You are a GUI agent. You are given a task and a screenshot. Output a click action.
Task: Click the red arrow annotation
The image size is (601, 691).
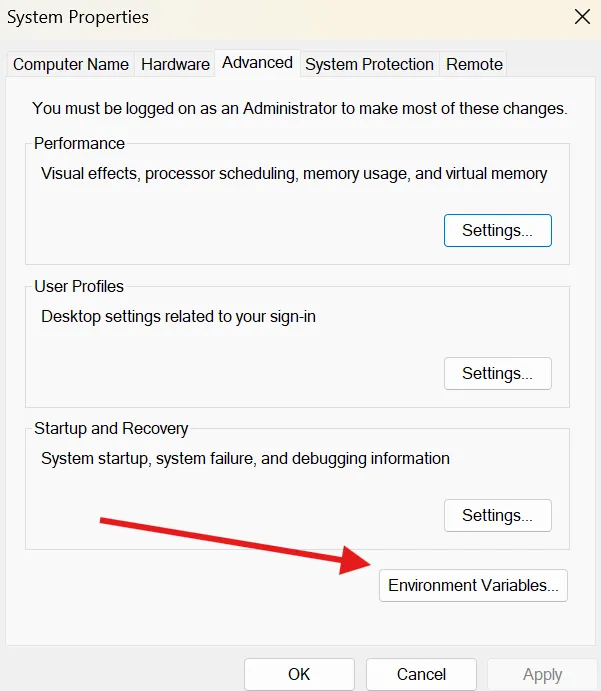(x=238, y=542)
